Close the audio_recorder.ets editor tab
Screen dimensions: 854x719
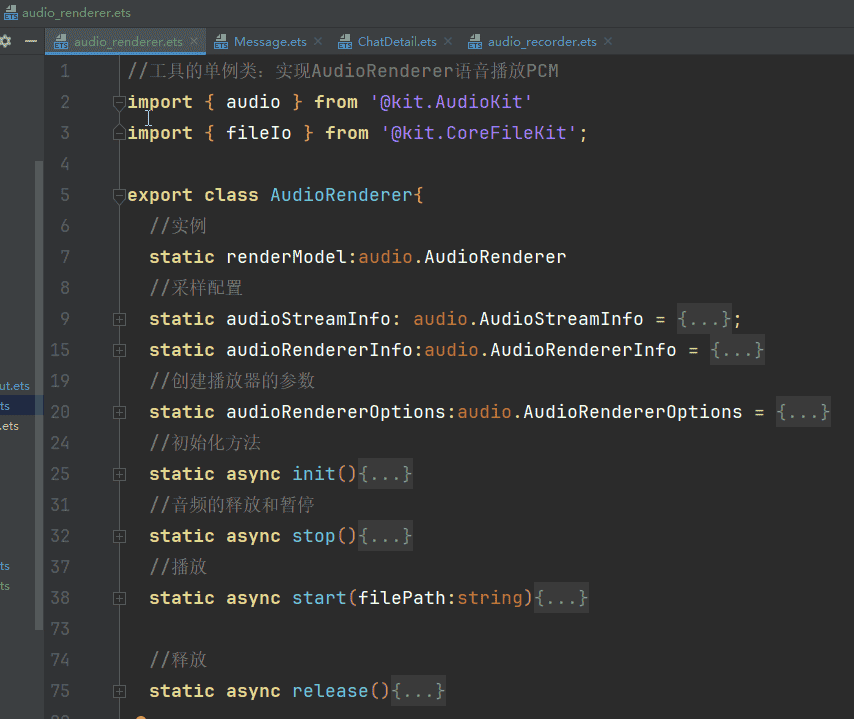pyautogui.click(x=607, y=41)
